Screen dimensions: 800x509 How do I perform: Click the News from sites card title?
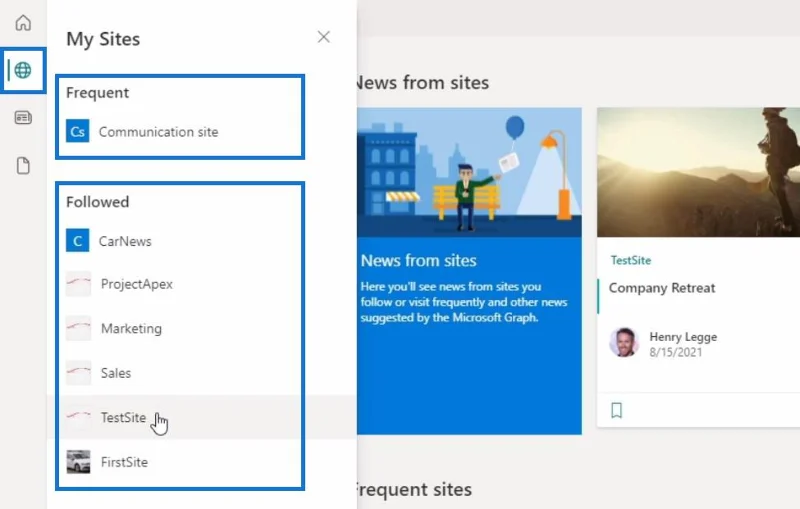click(x=418, y=261)
